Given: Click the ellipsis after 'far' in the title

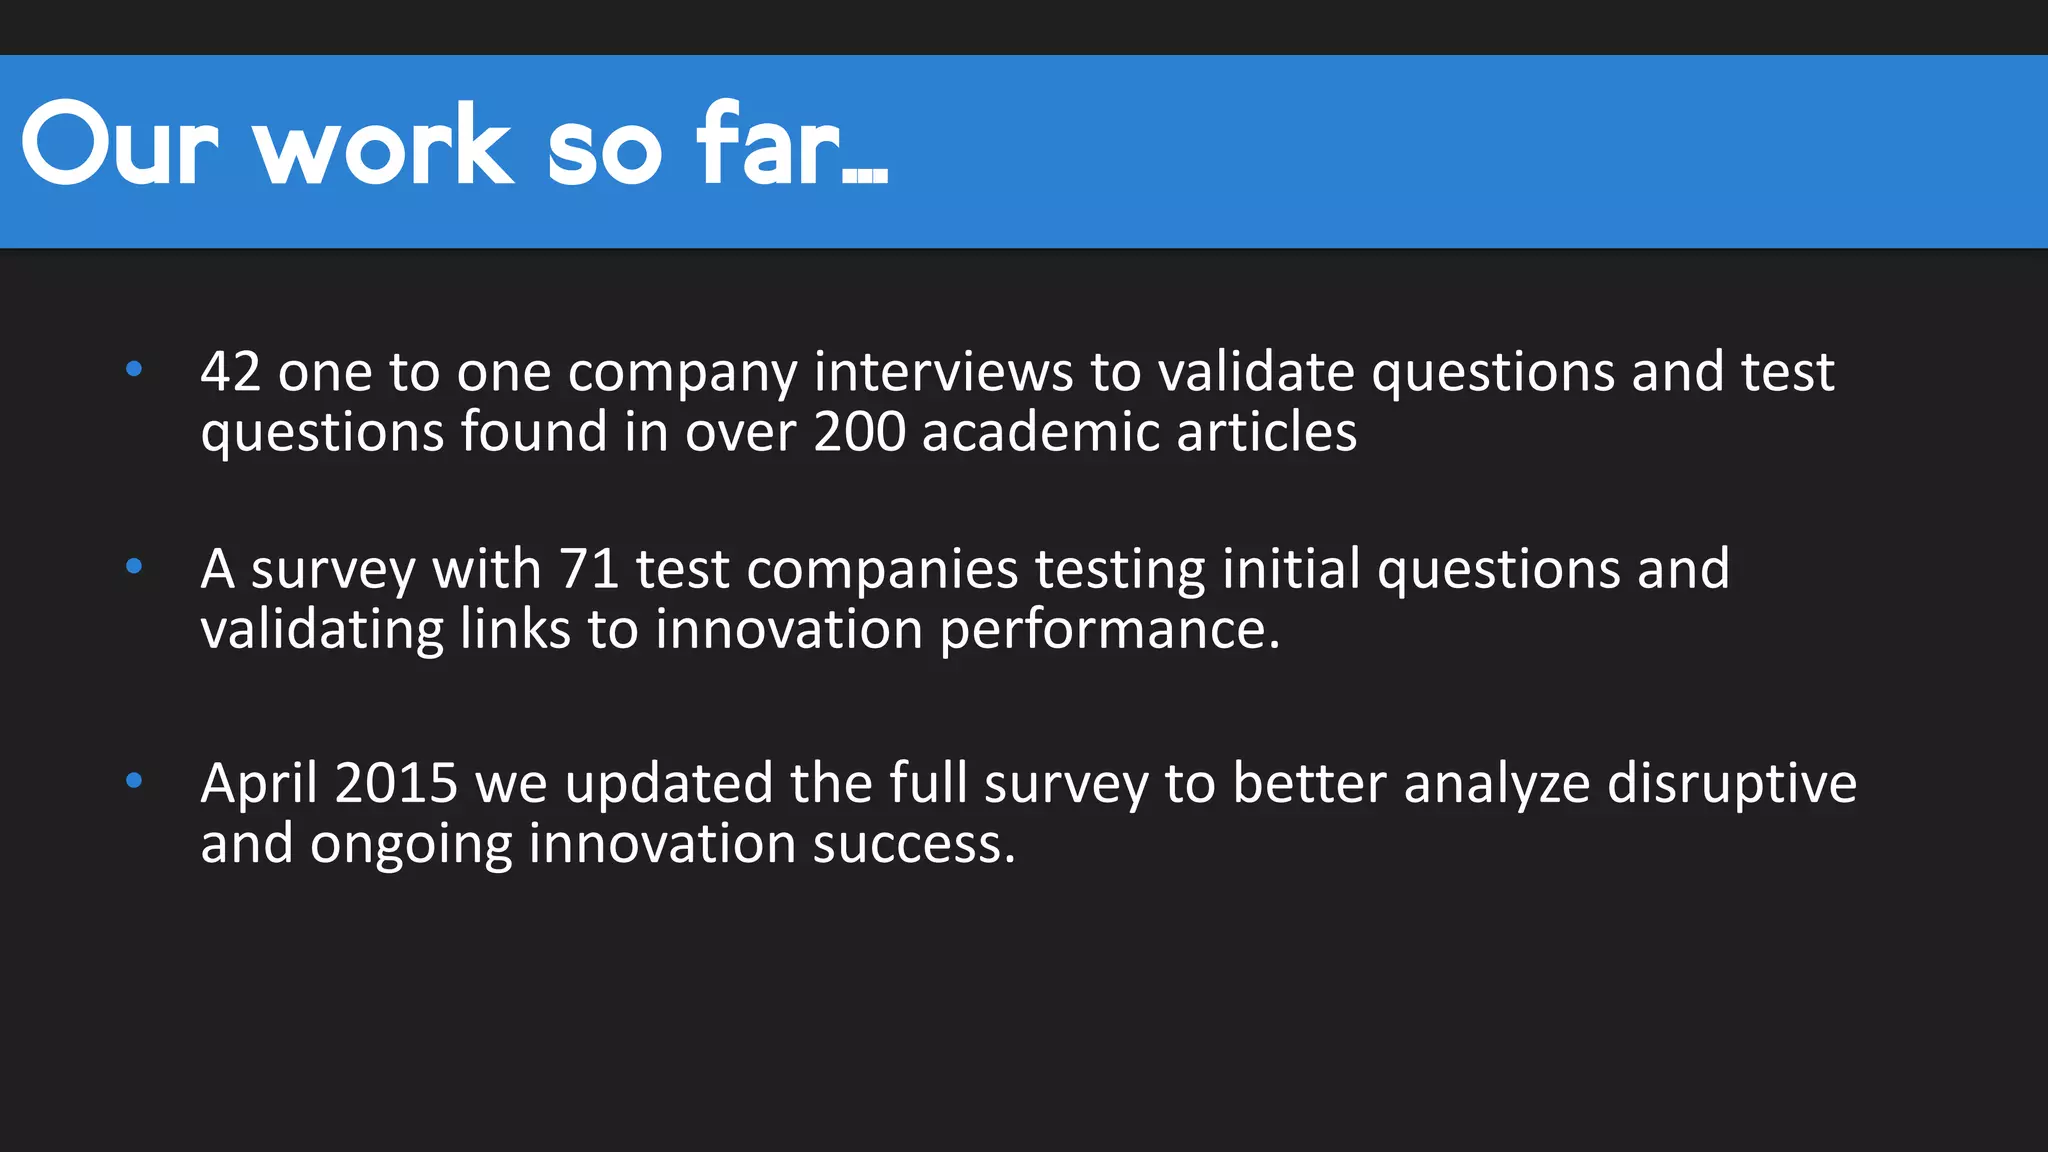Looking at the screenshot, I should click(866, 176).
